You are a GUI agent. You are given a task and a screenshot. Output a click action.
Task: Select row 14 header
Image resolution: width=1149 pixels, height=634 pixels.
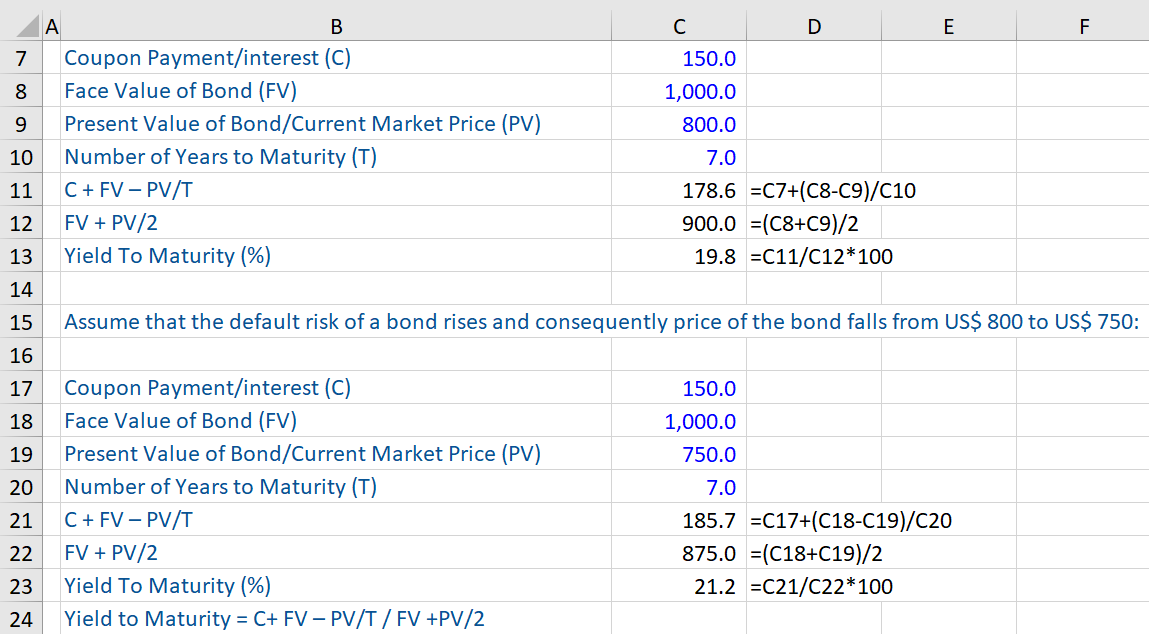(22, 290)
